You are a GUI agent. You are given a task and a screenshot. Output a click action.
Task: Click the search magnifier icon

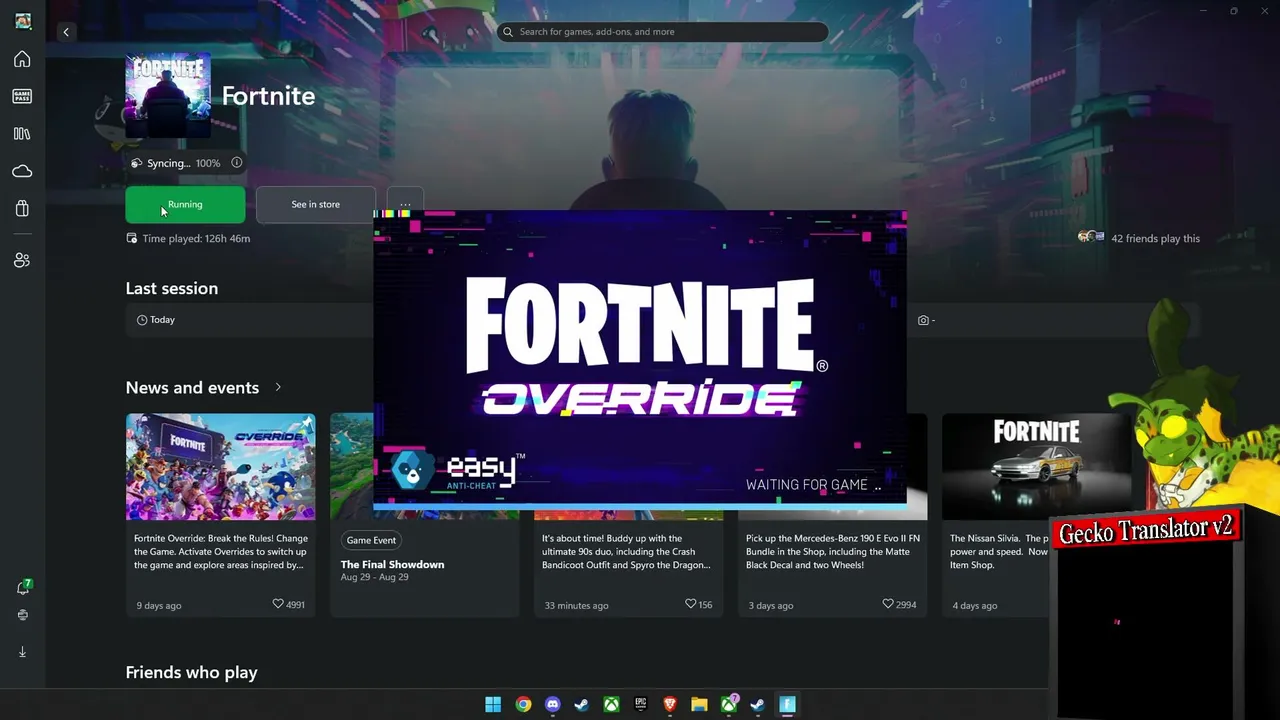point(509,32)
